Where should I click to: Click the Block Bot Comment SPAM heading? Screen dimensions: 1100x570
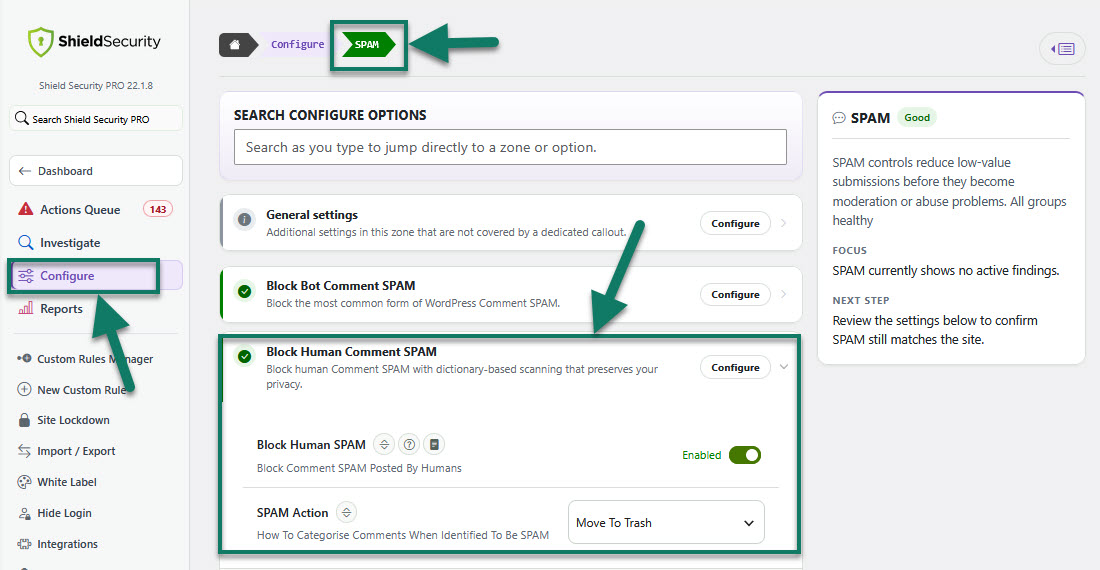[x=341, y=286]
